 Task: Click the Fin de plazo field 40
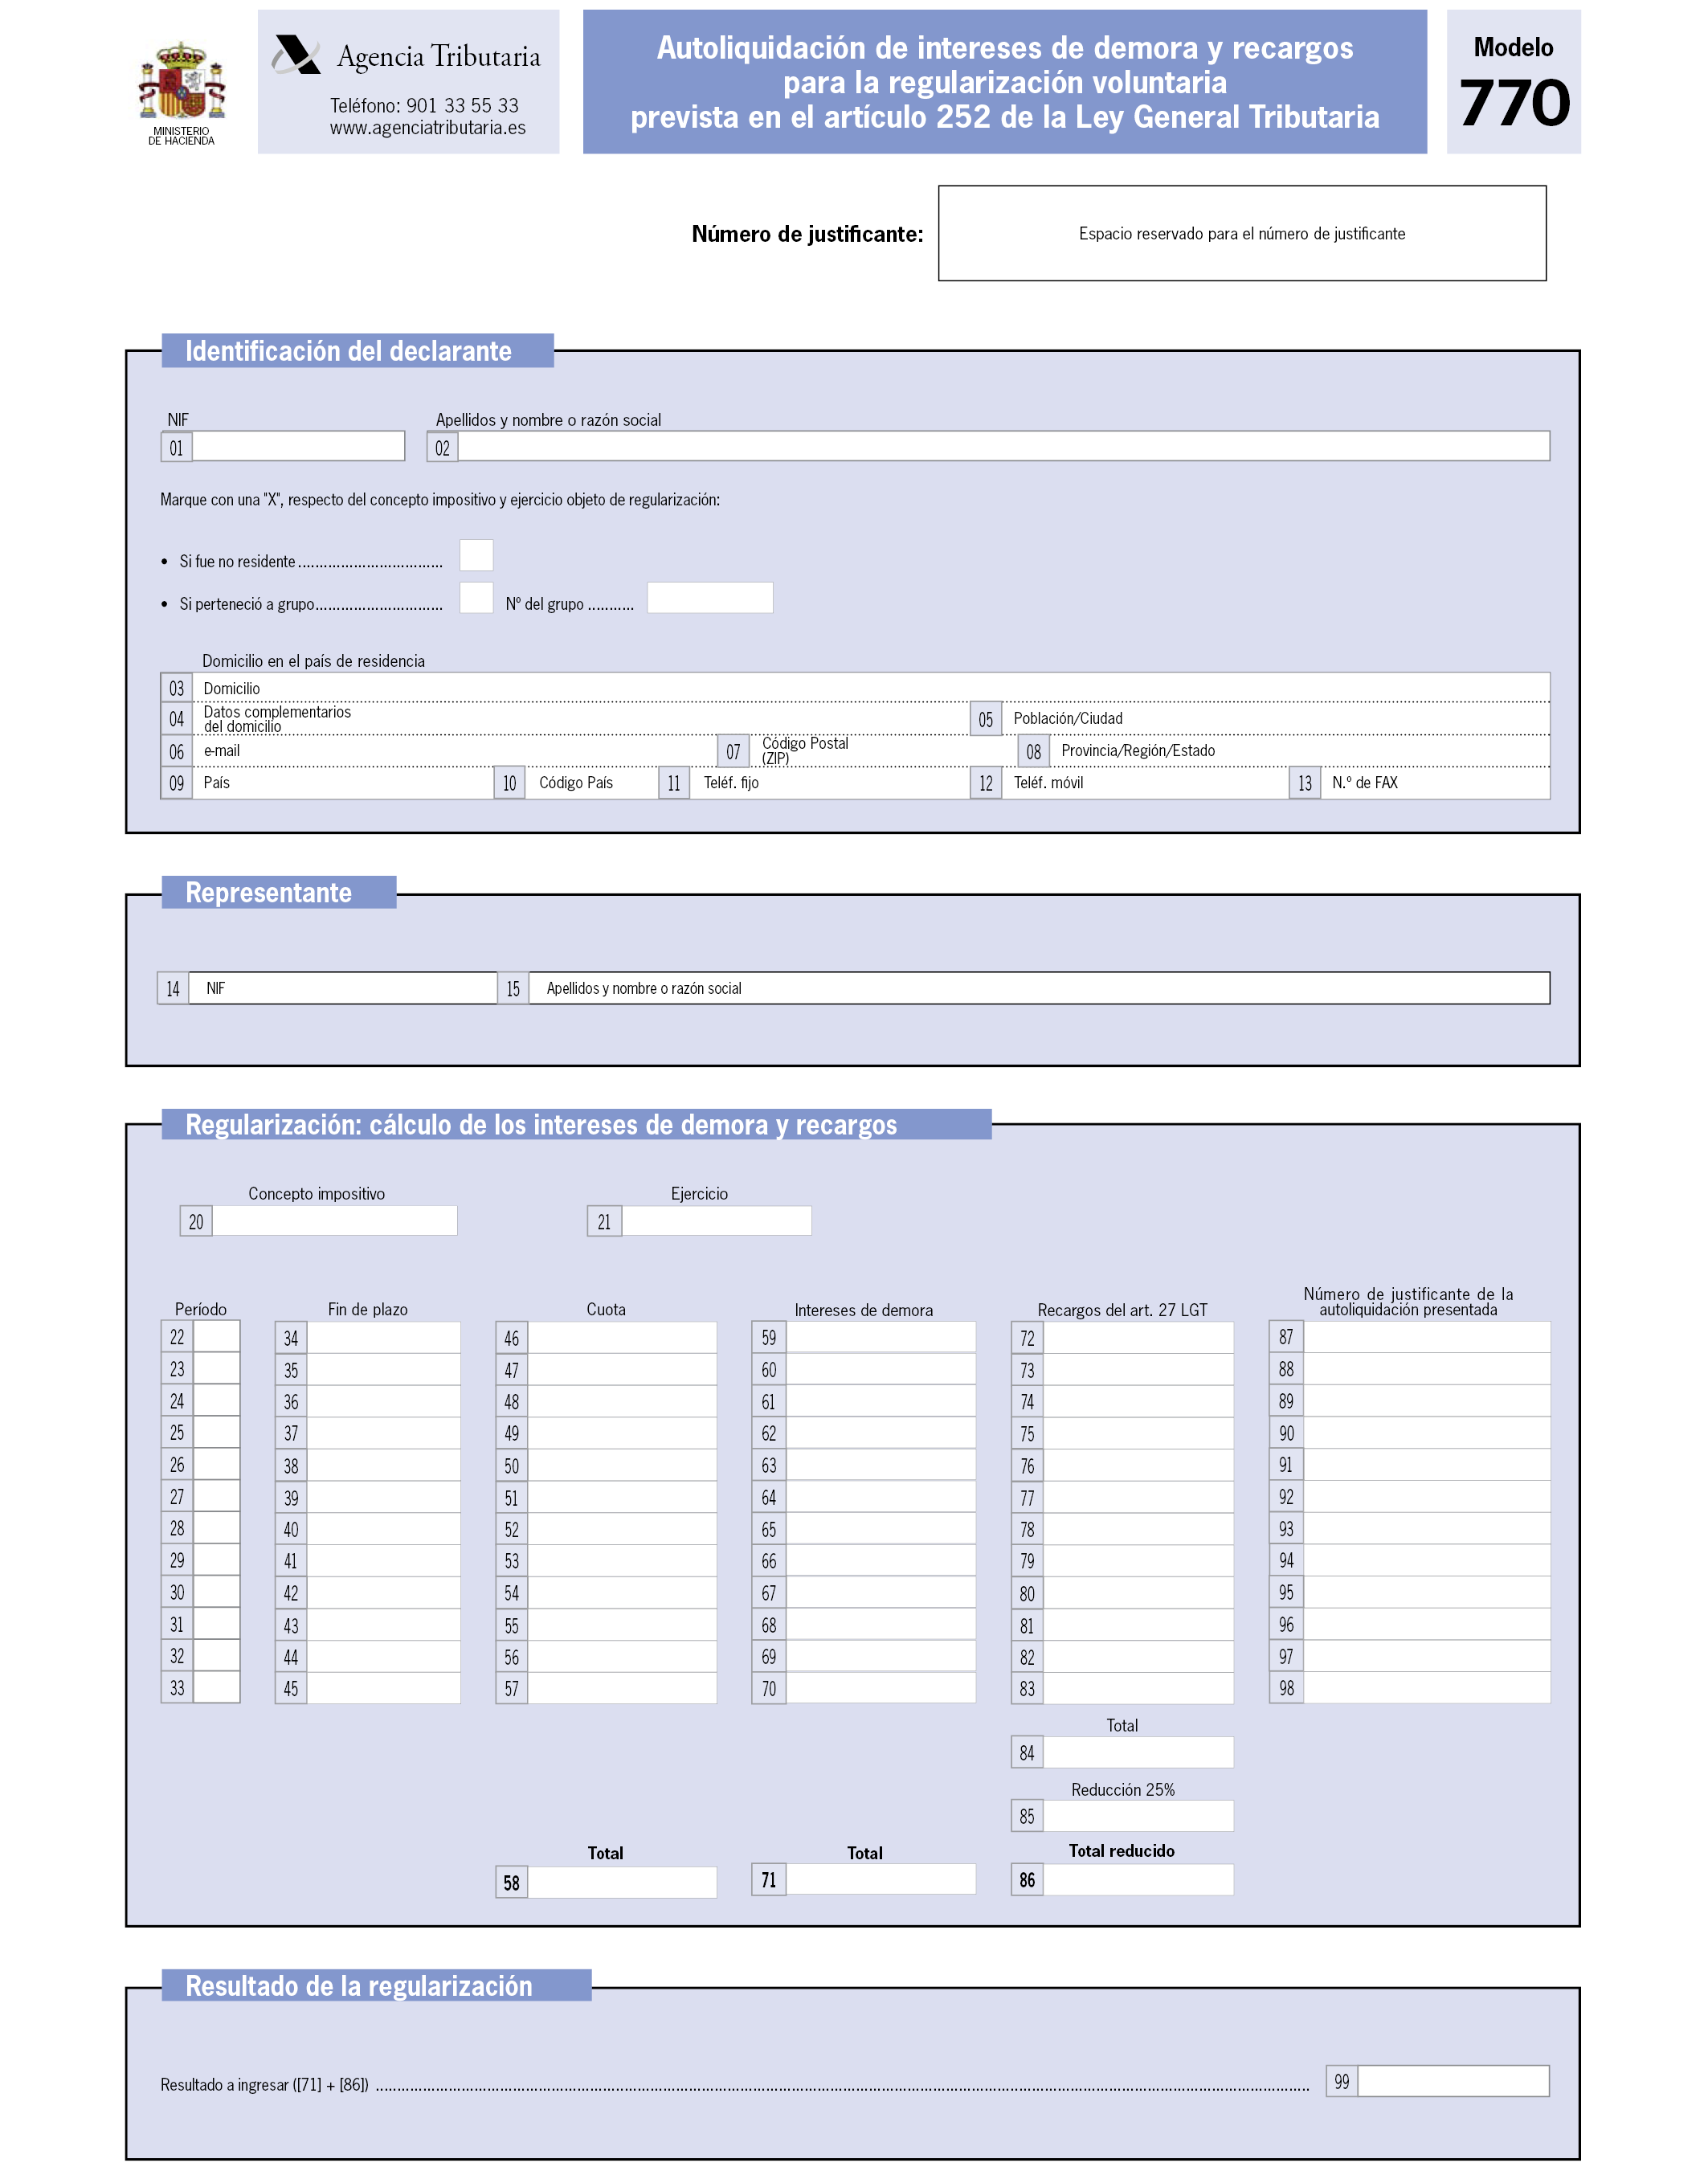[x=384, y=1529]
